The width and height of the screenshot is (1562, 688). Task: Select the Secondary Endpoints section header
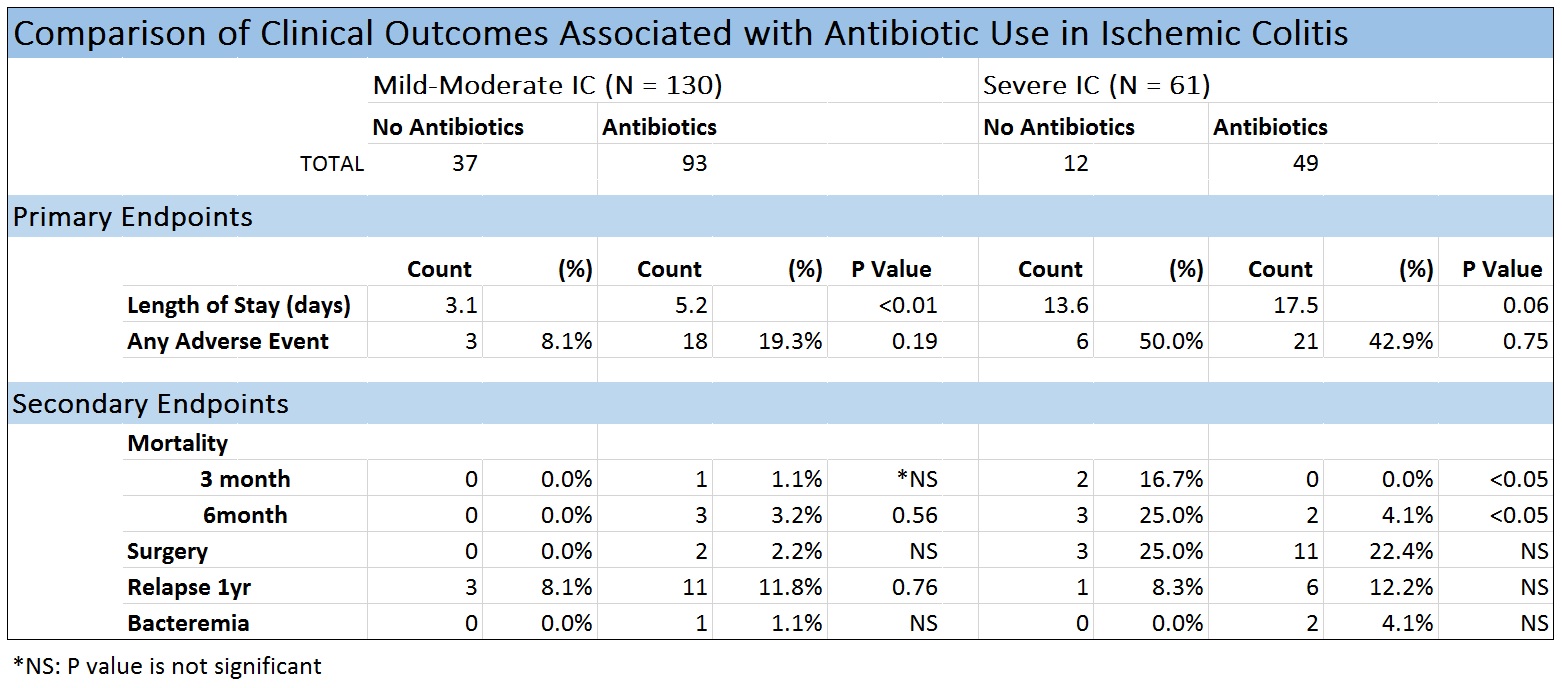click(150, 404)
